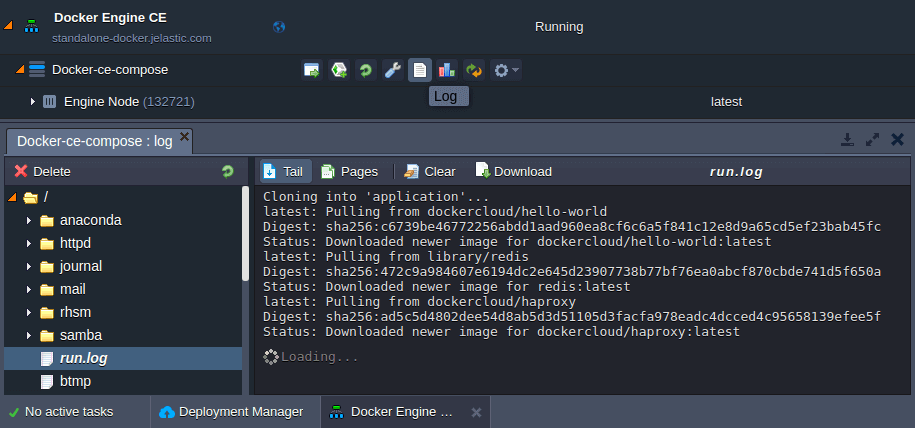This screenshot has width=915, height=428.
Task: Click the Log icon for Docker-ce-compose
Action: coord(420,70)
